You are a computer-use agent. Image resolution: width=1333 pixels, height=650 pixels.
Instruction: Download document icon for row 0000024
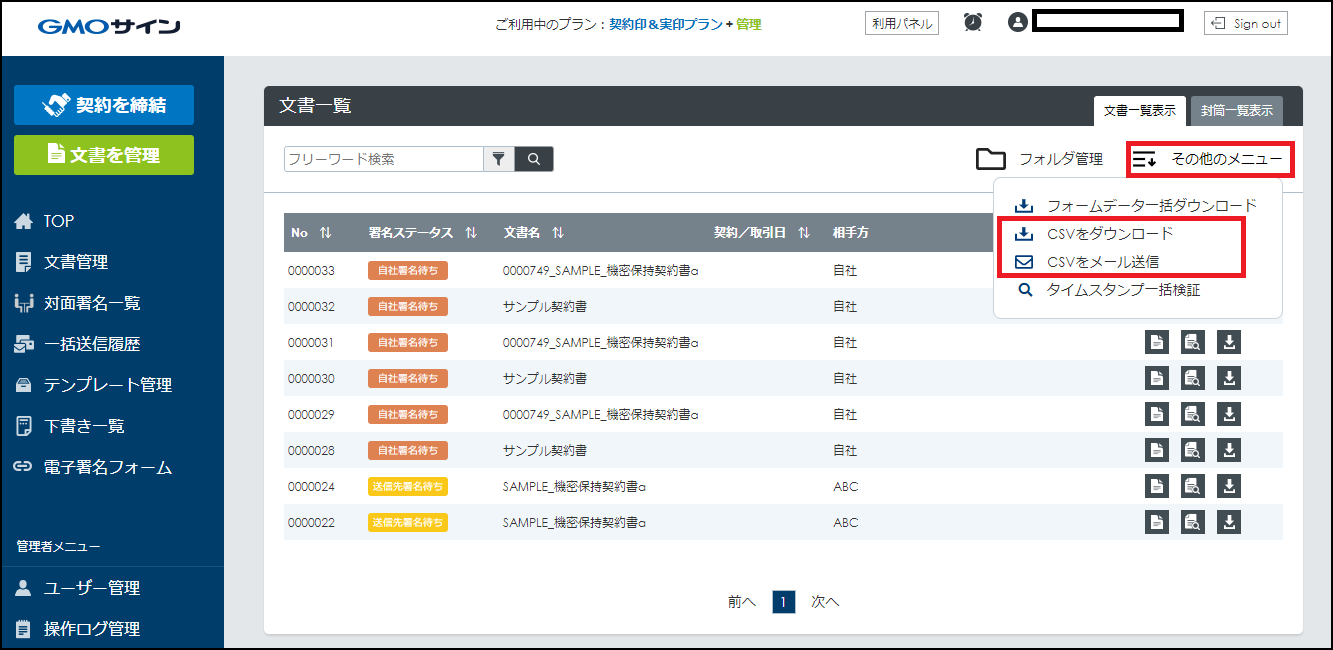(x=1229, y=487)
